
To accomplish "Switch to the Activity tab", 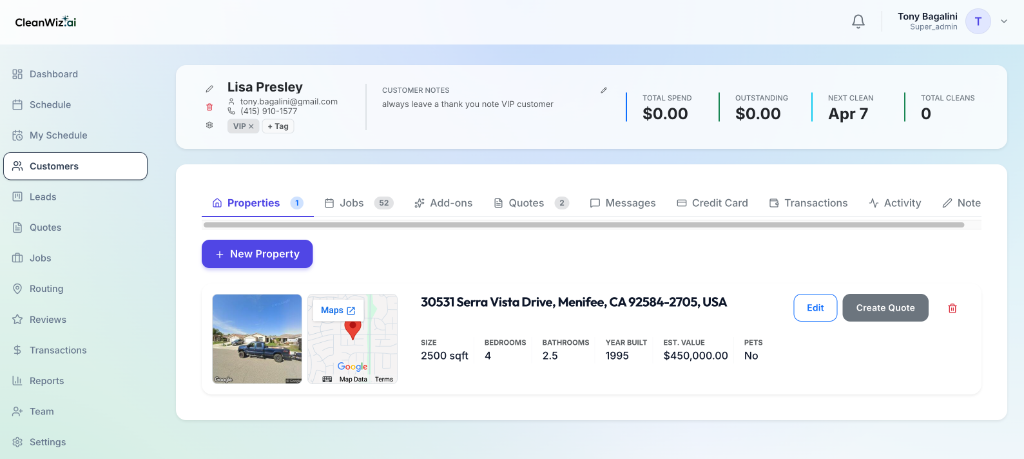I will coord(895,203).
